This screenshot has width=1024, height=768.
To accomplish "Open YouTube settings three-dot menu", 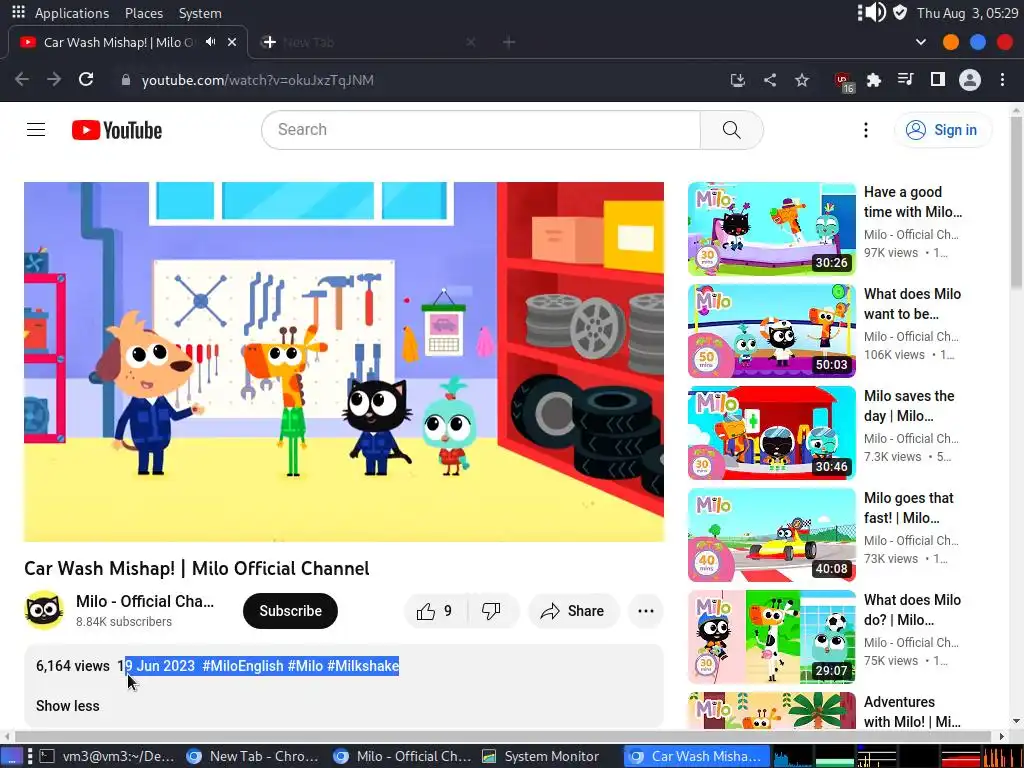I will pyautogui.click(x=866, y=130).
